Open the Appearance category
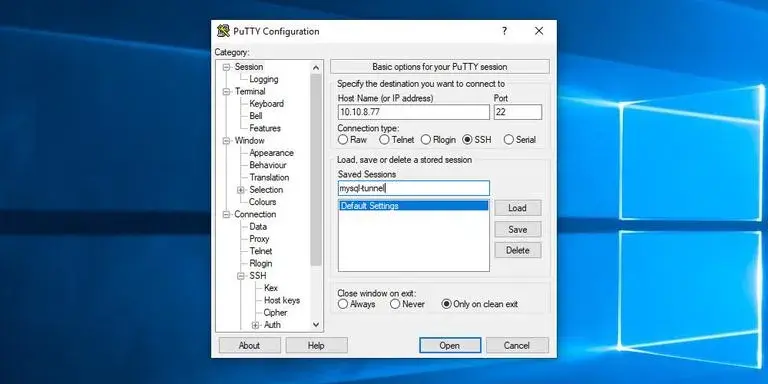Image resolution: width=768 pixels, height=384 pixels. [x=271, y=153]
